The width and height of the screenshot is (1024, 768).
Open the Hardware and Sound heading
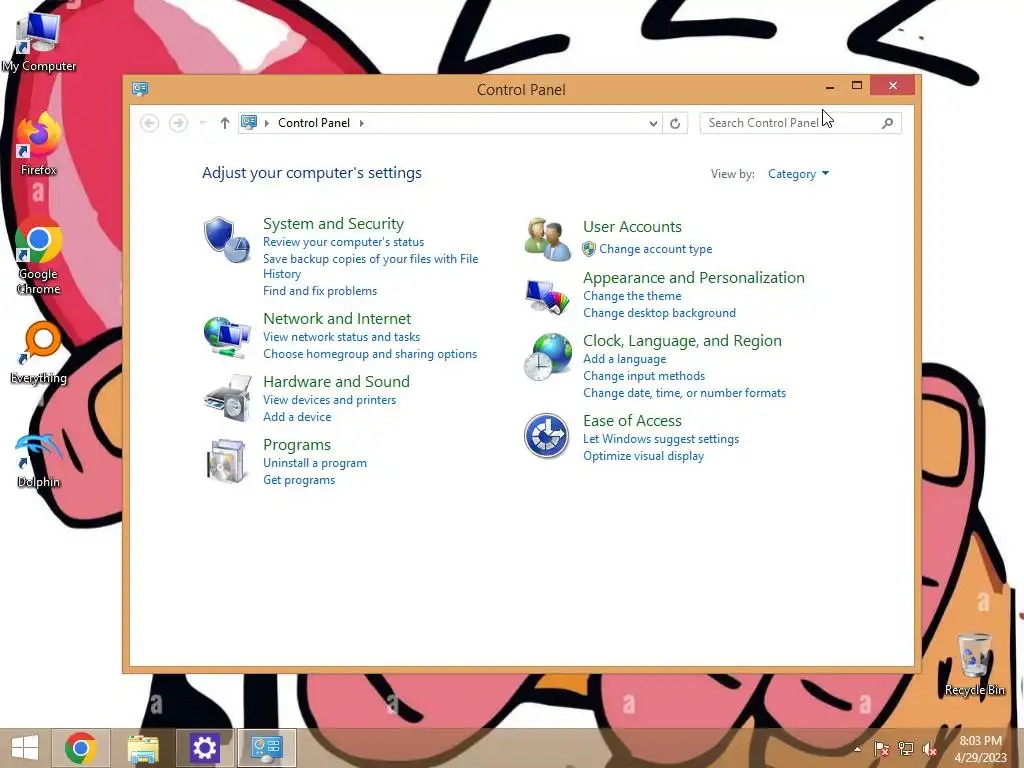point(336,381)
